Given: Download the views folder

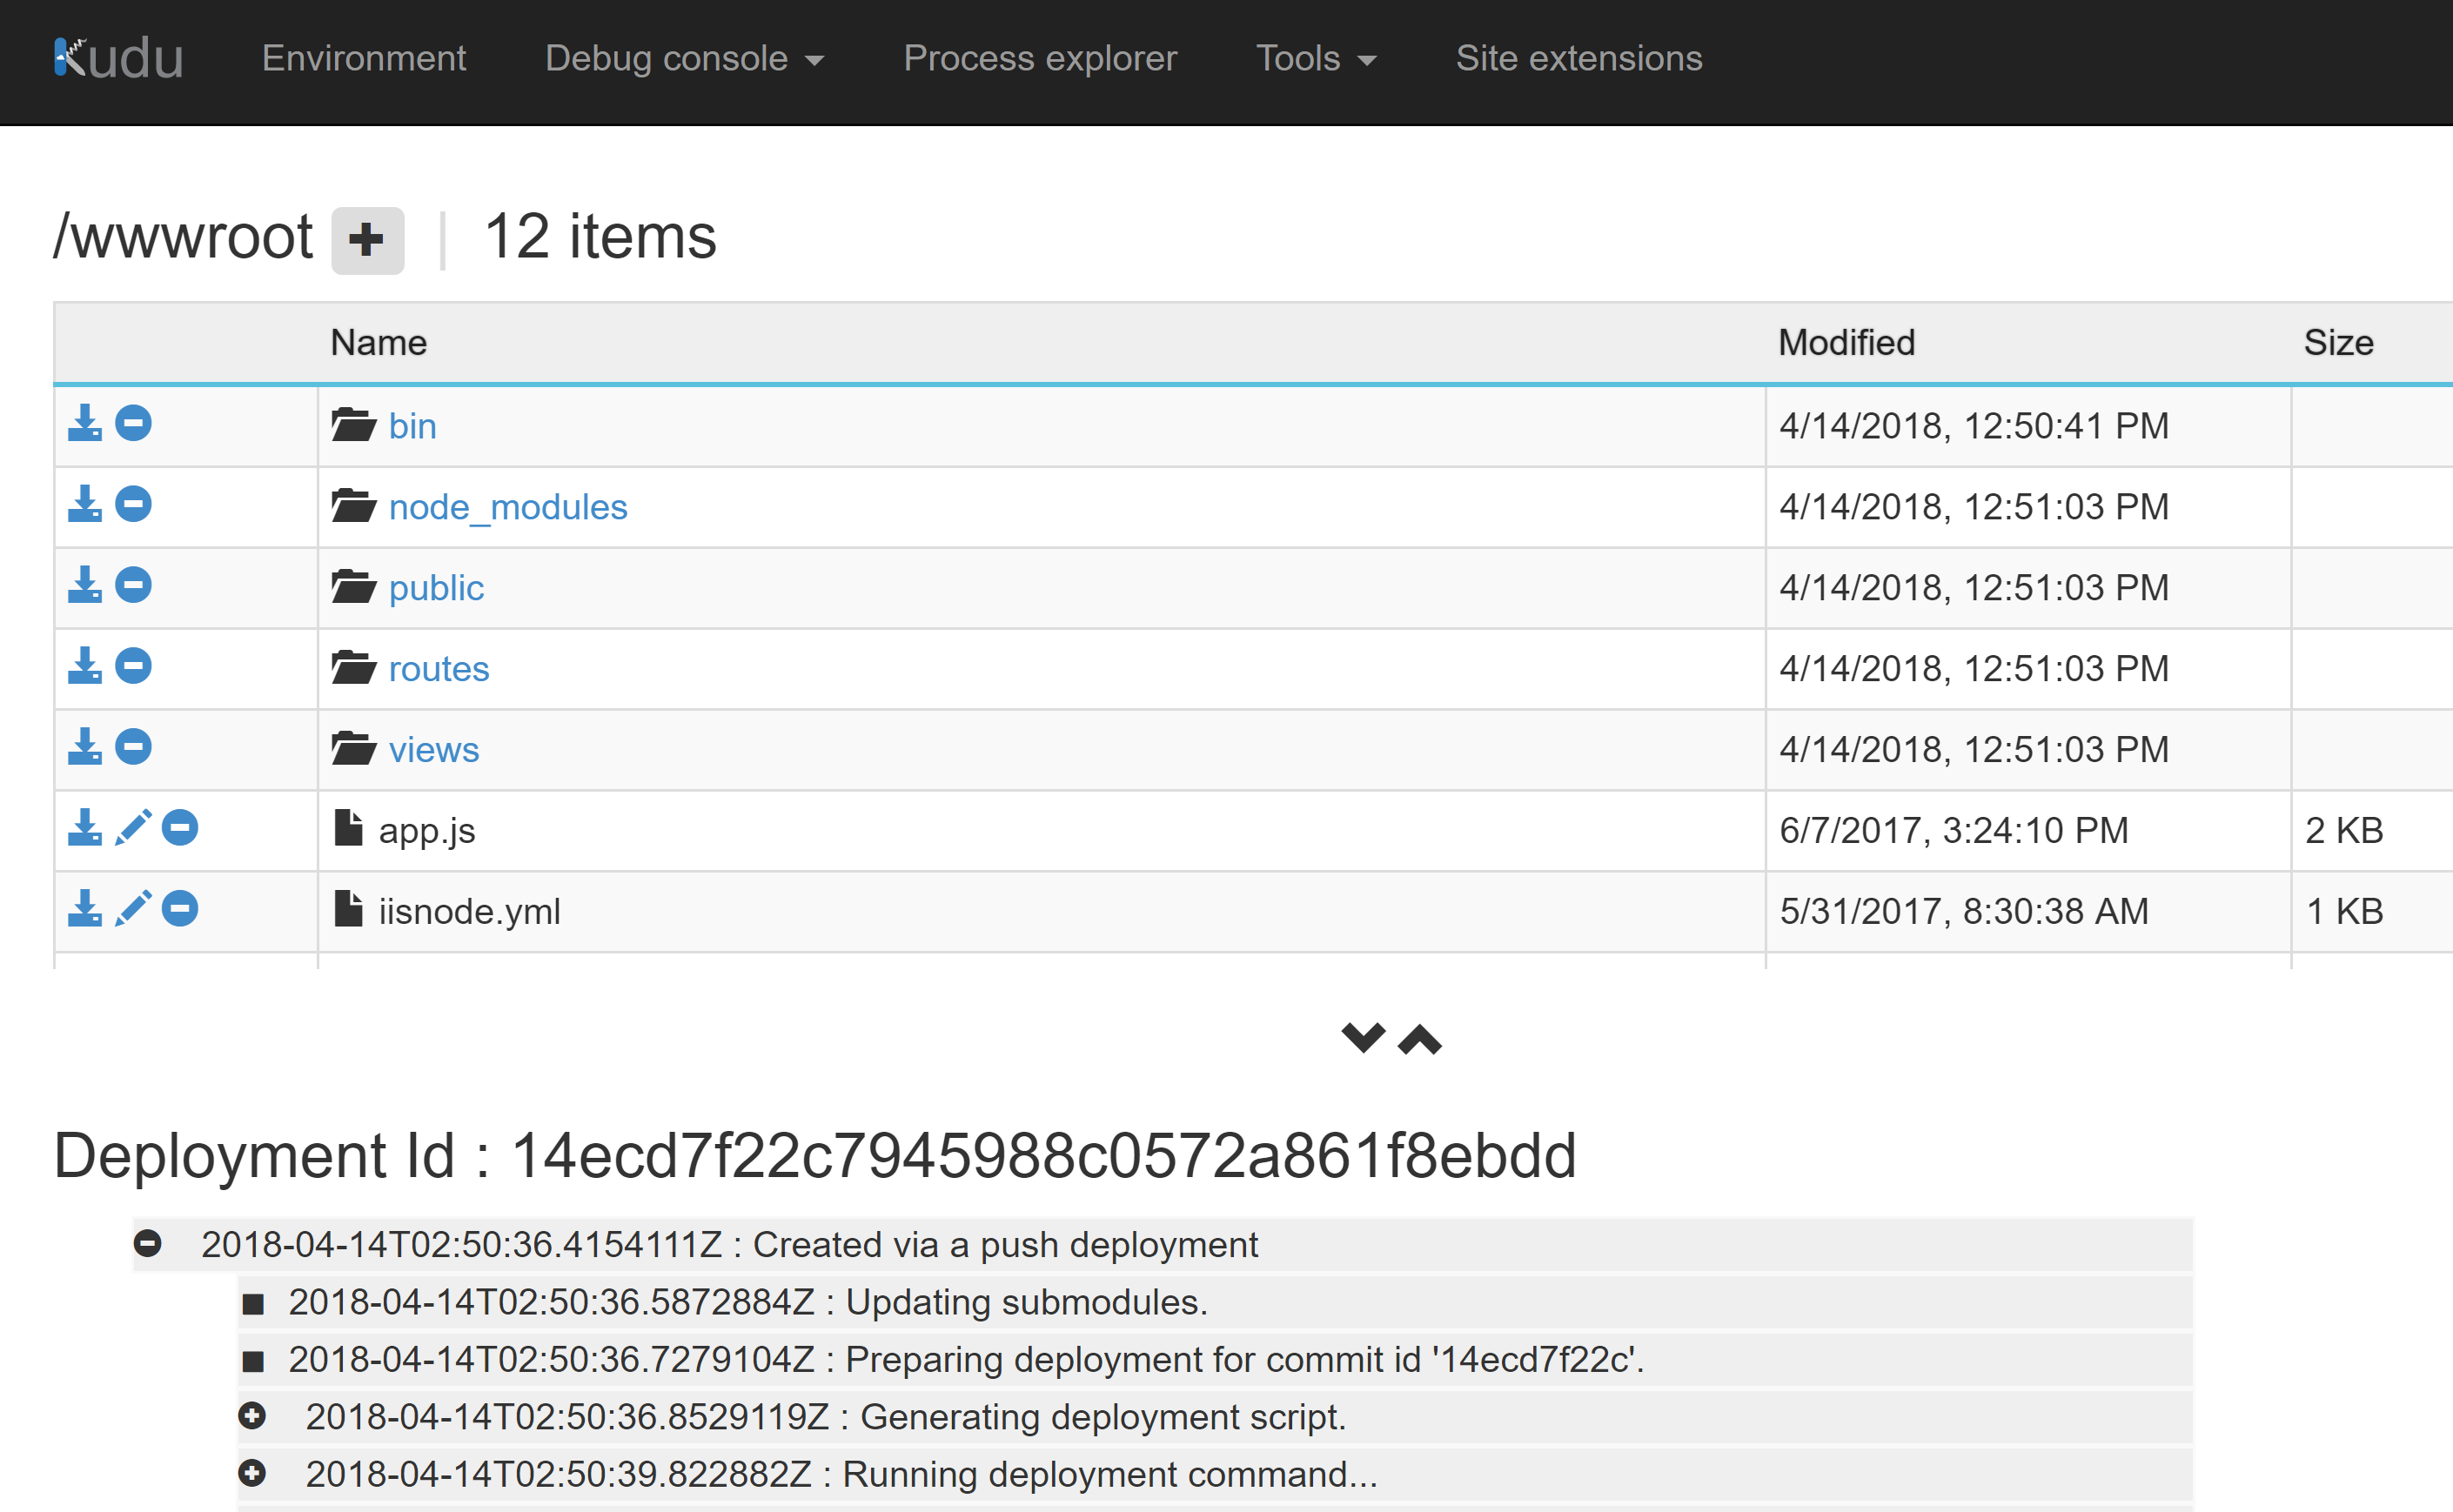Looking at the screenshot, I should point(84,747).
